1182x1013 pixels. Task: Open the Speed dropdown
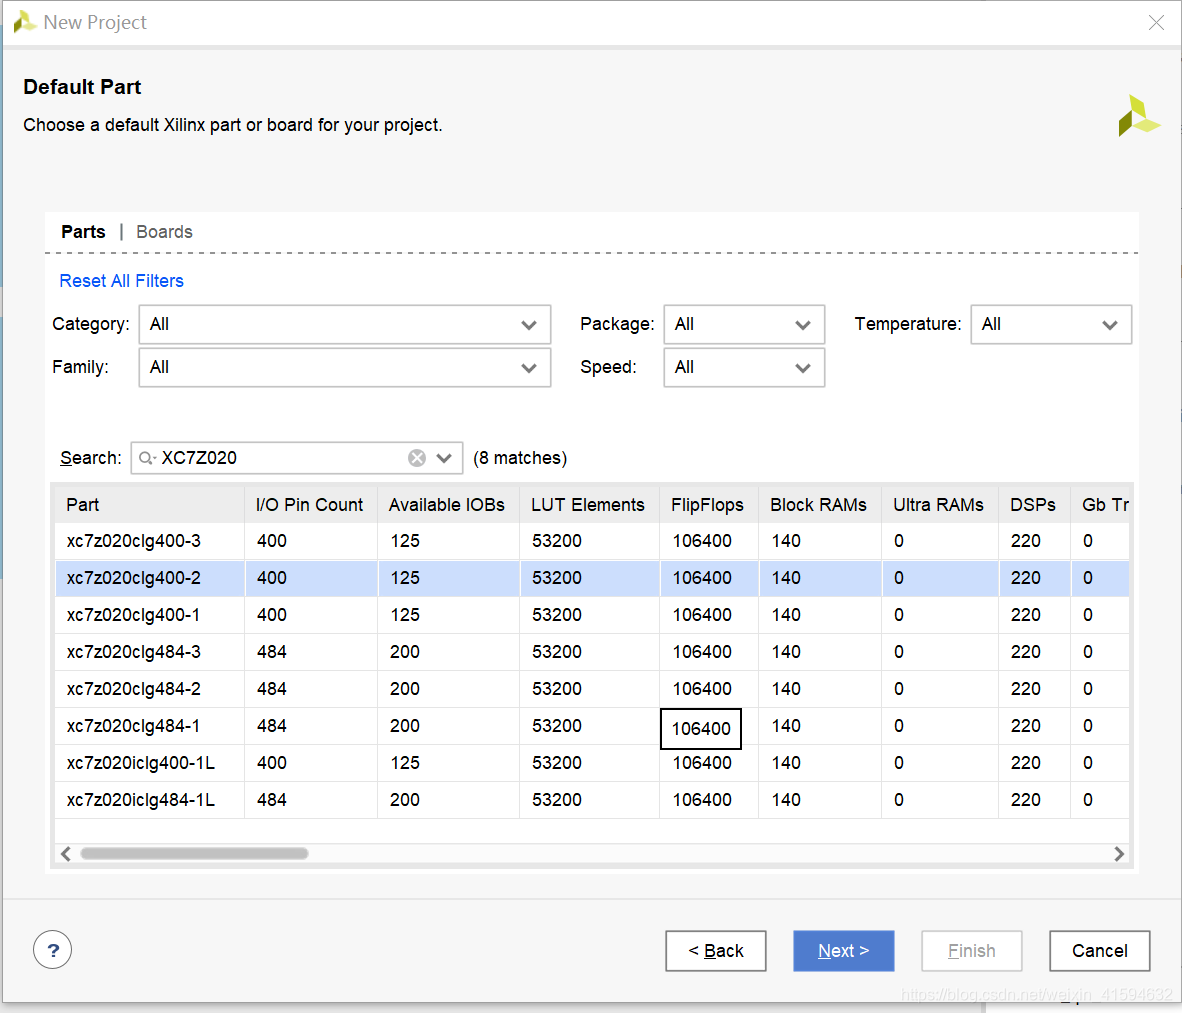(x=744, y=367)
